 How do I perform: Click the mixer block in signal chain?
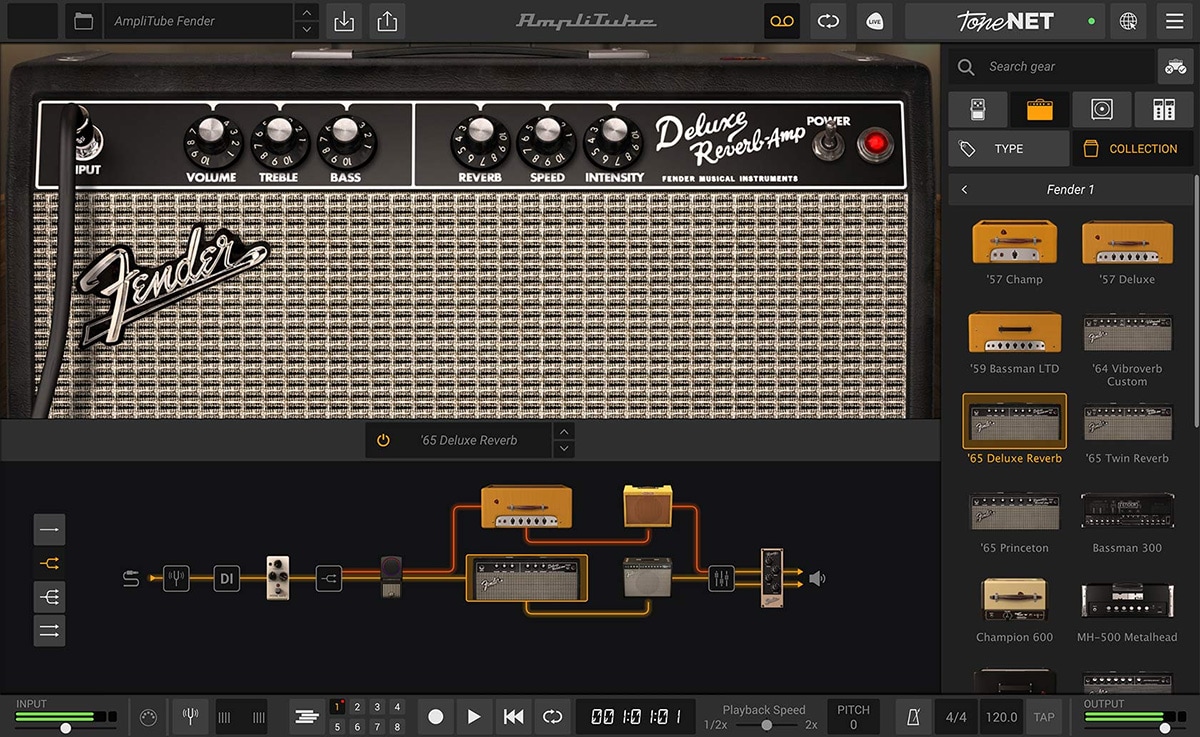coord(721,578)
